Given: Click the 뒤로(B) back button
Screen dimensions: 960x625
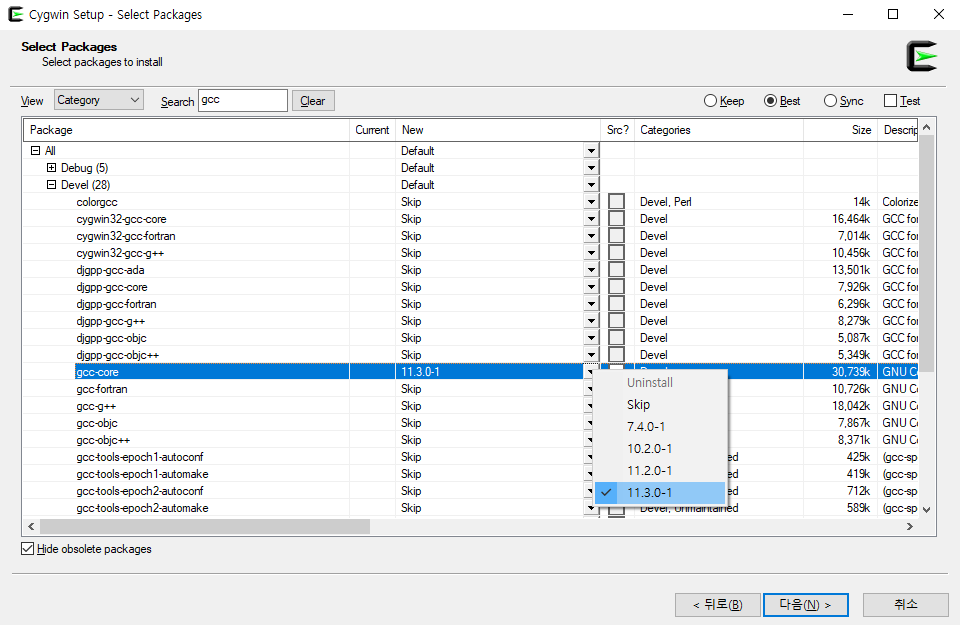Looking at the screenshot, I should click(718, 605).
